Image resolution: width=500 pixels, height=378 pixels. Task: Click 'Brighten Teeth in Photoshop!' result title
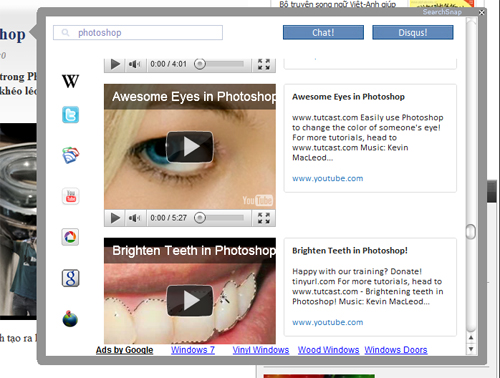pos(350,251)
